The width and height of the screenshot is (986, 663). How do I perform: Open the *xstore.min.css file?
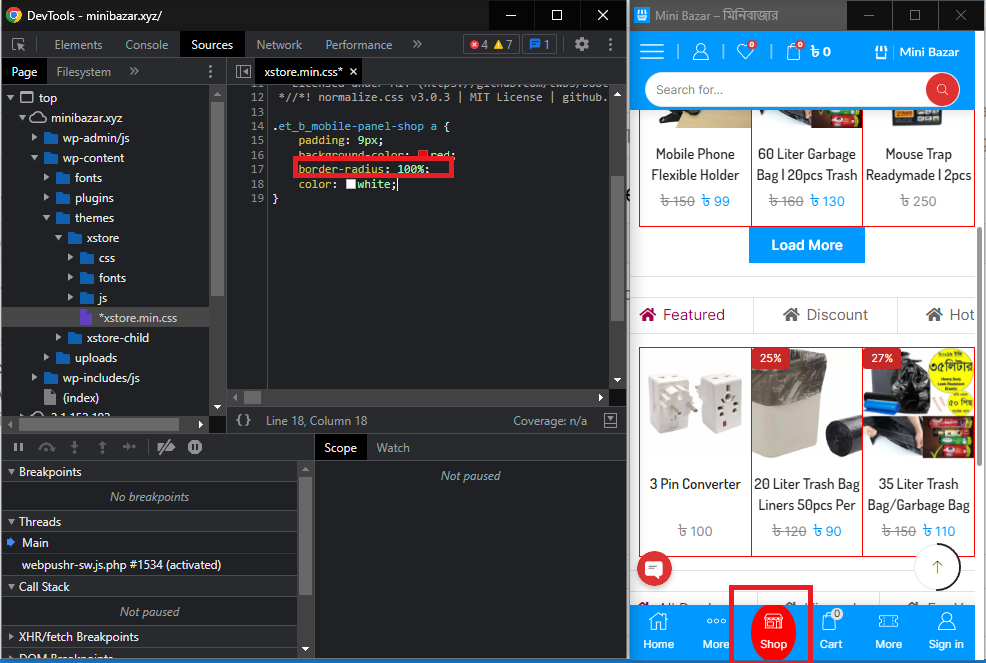tap(137, 318)
